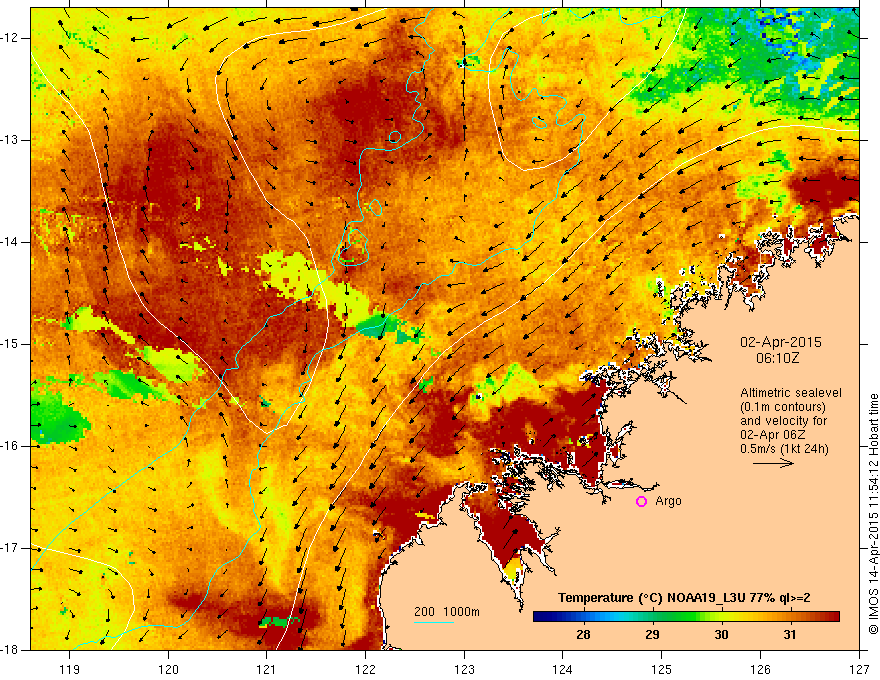Screen dimensions: 880x680
Task: Click the cyan 200 1000m depth legend line
Action: tap(434, 622)
